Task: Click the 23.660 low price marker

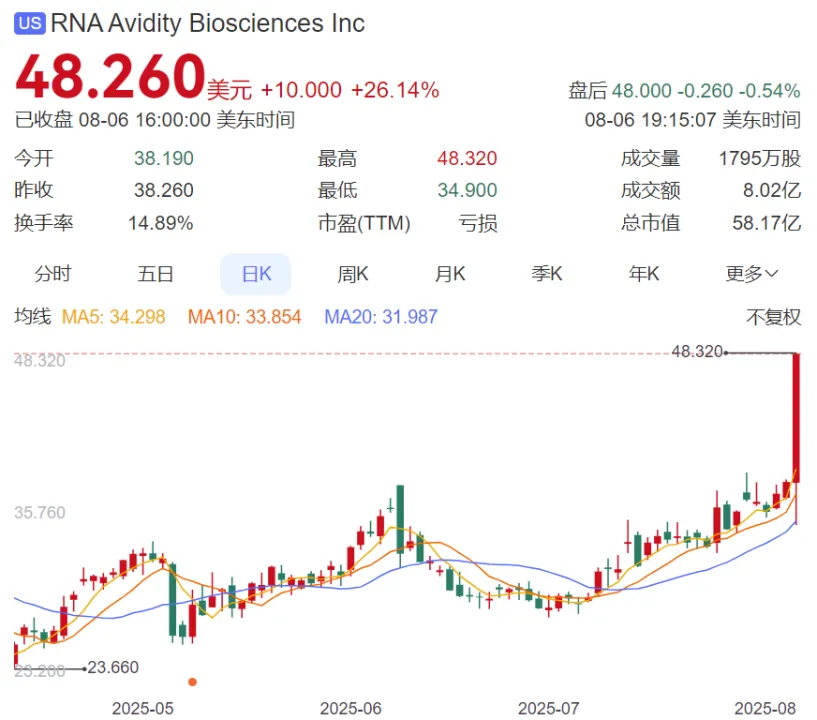Action: coord(113,667)
